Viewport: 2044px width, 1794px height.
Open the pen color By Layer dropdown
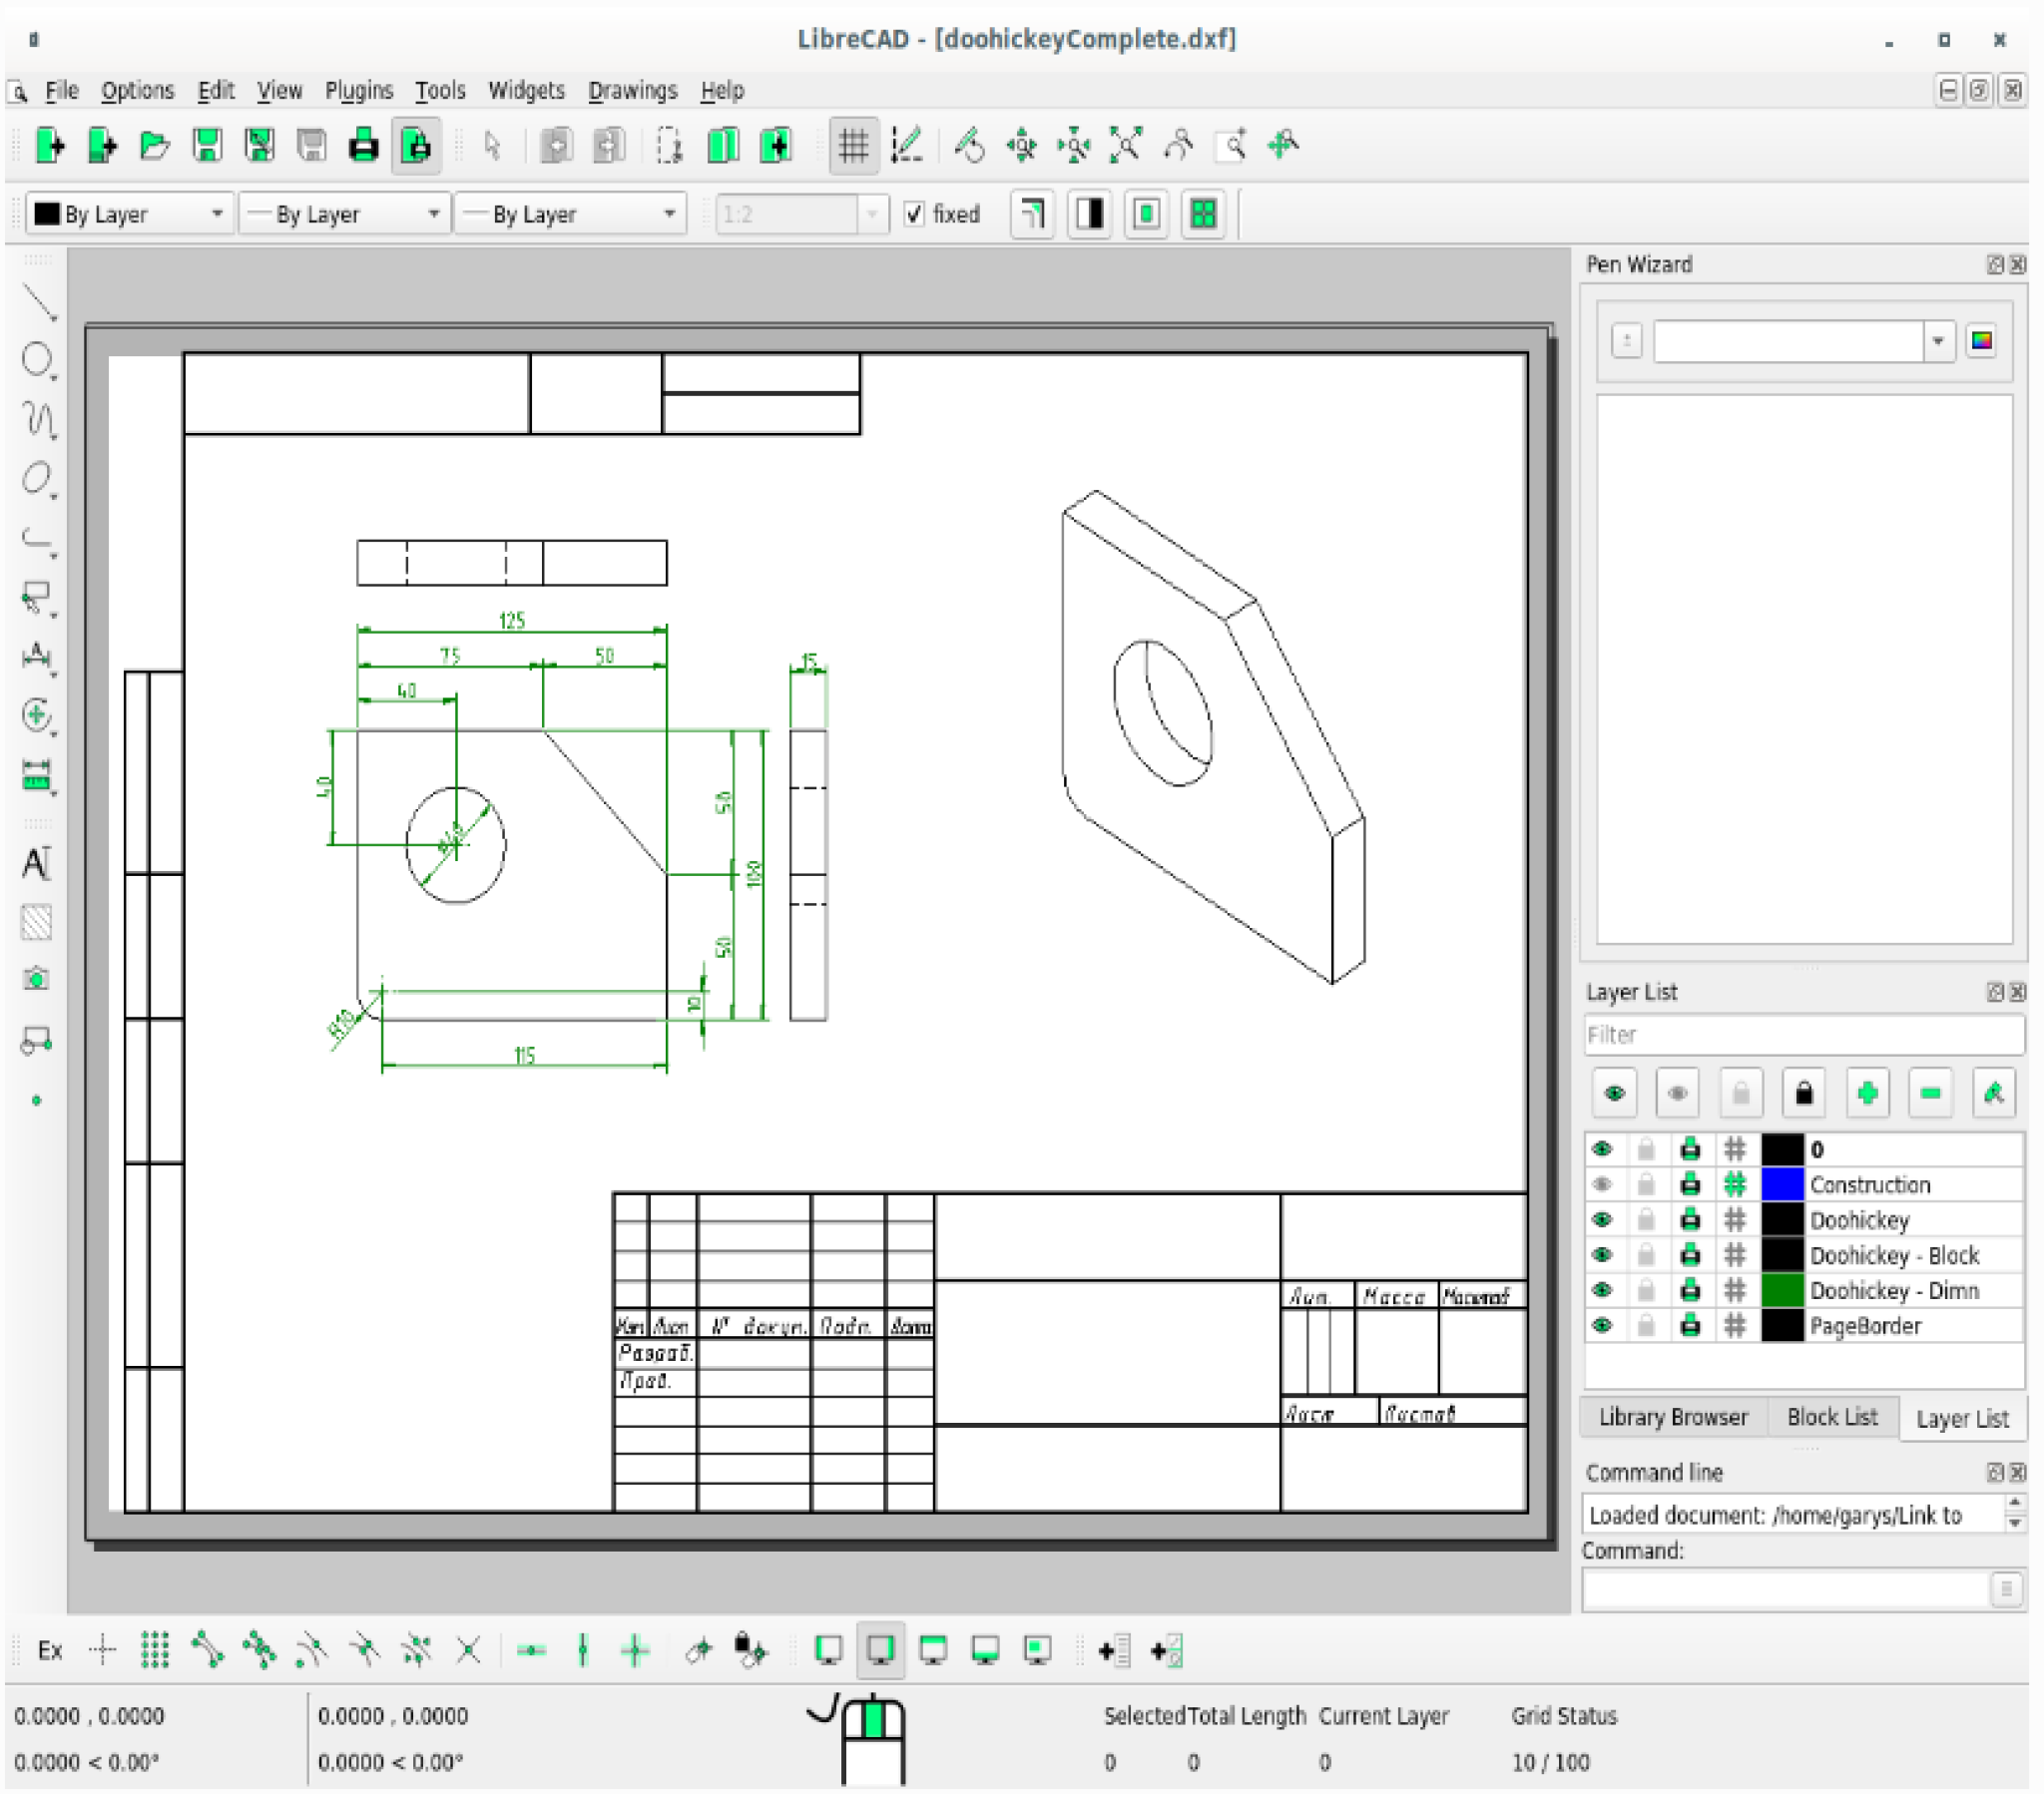point(219,213)
